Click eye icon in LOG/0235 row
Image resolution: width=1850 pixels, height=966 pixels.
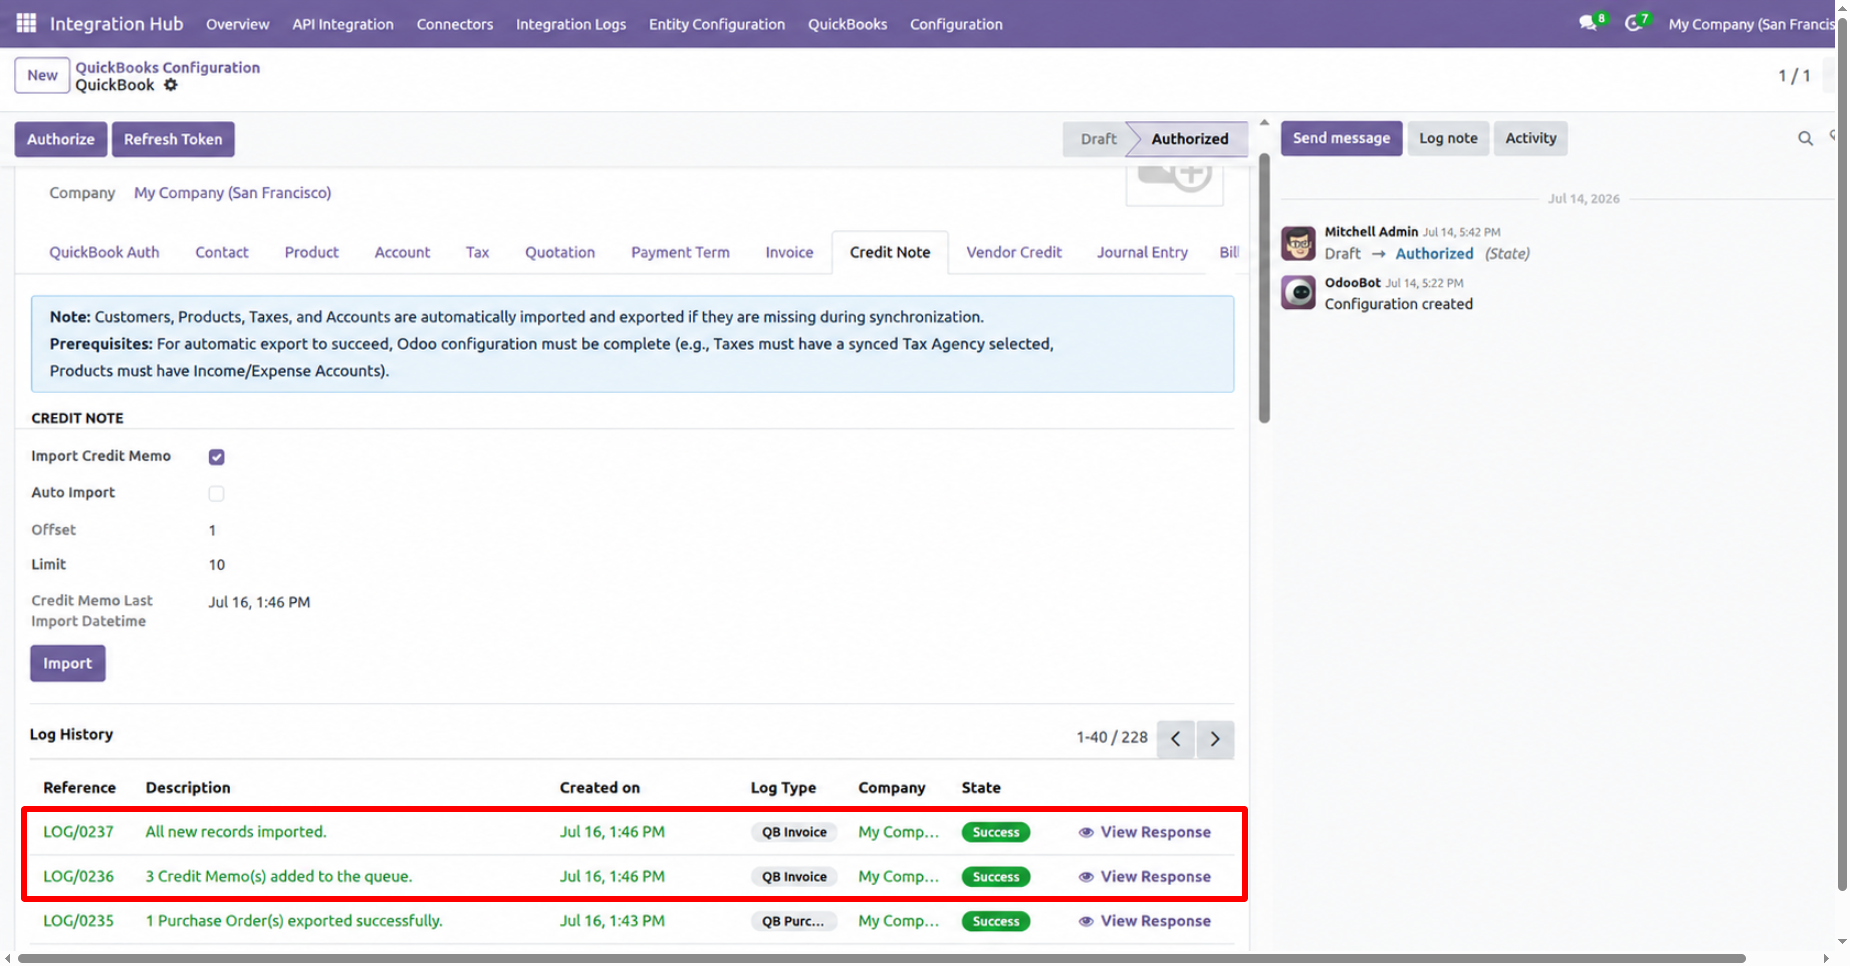pyautogui.click(x=1086, y=921)
